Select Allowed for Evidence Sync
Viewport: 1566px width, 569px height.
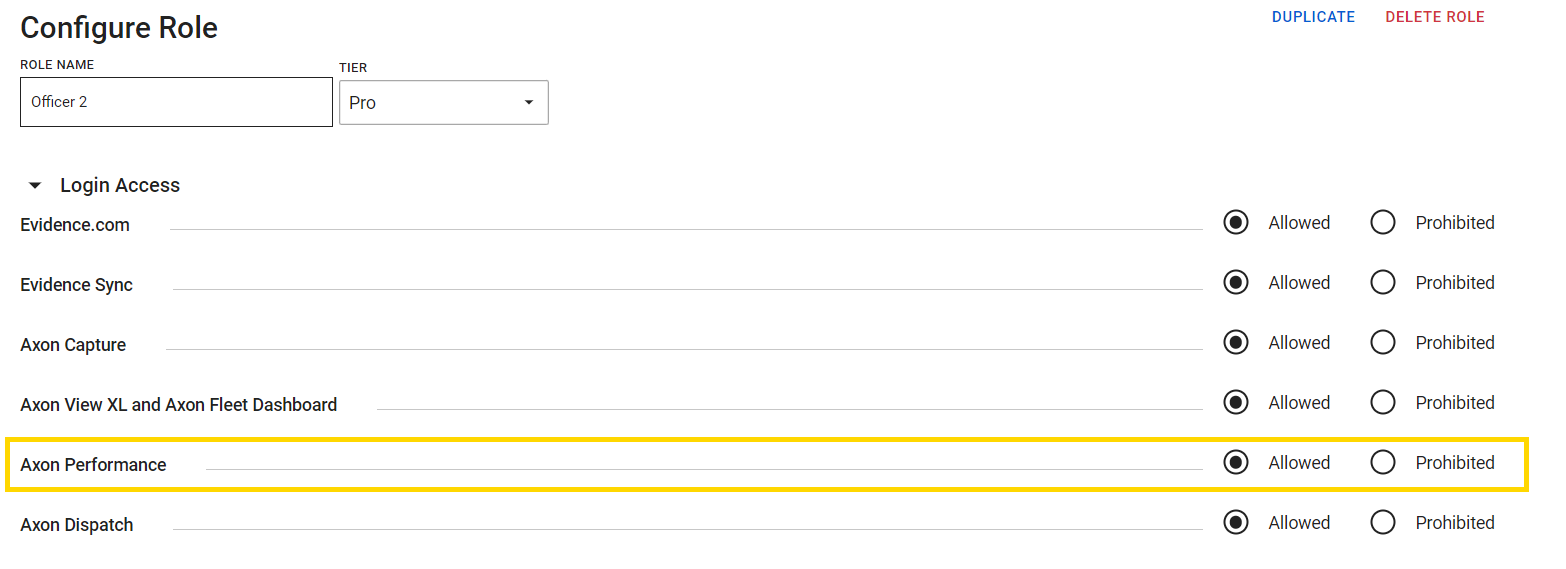tap(1236, 283)
